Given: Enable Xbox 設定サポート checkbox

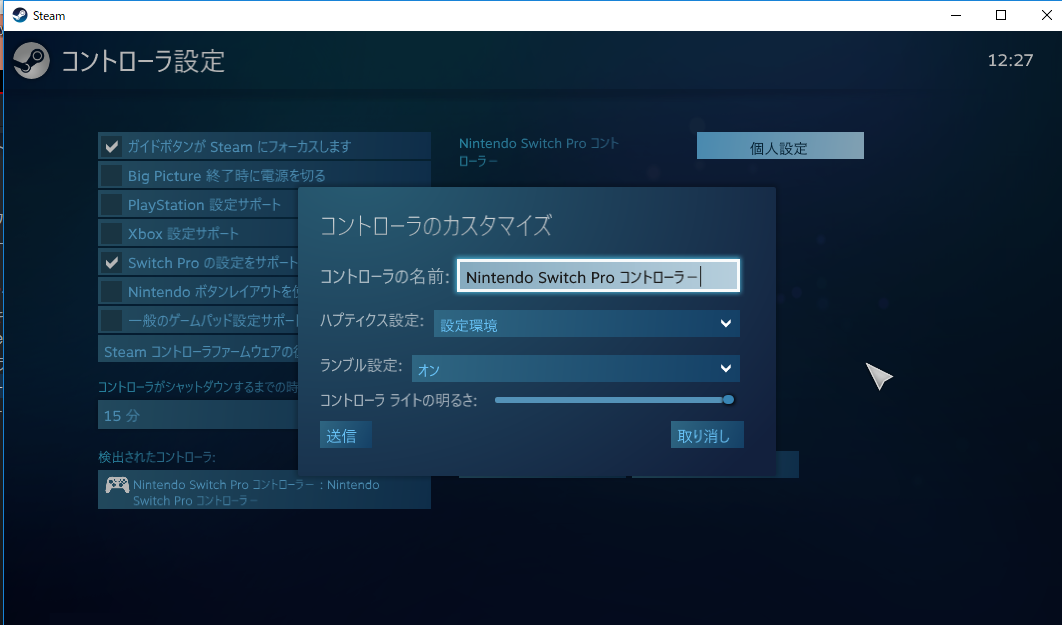Looking at the screenshot, I should (112, 234).
